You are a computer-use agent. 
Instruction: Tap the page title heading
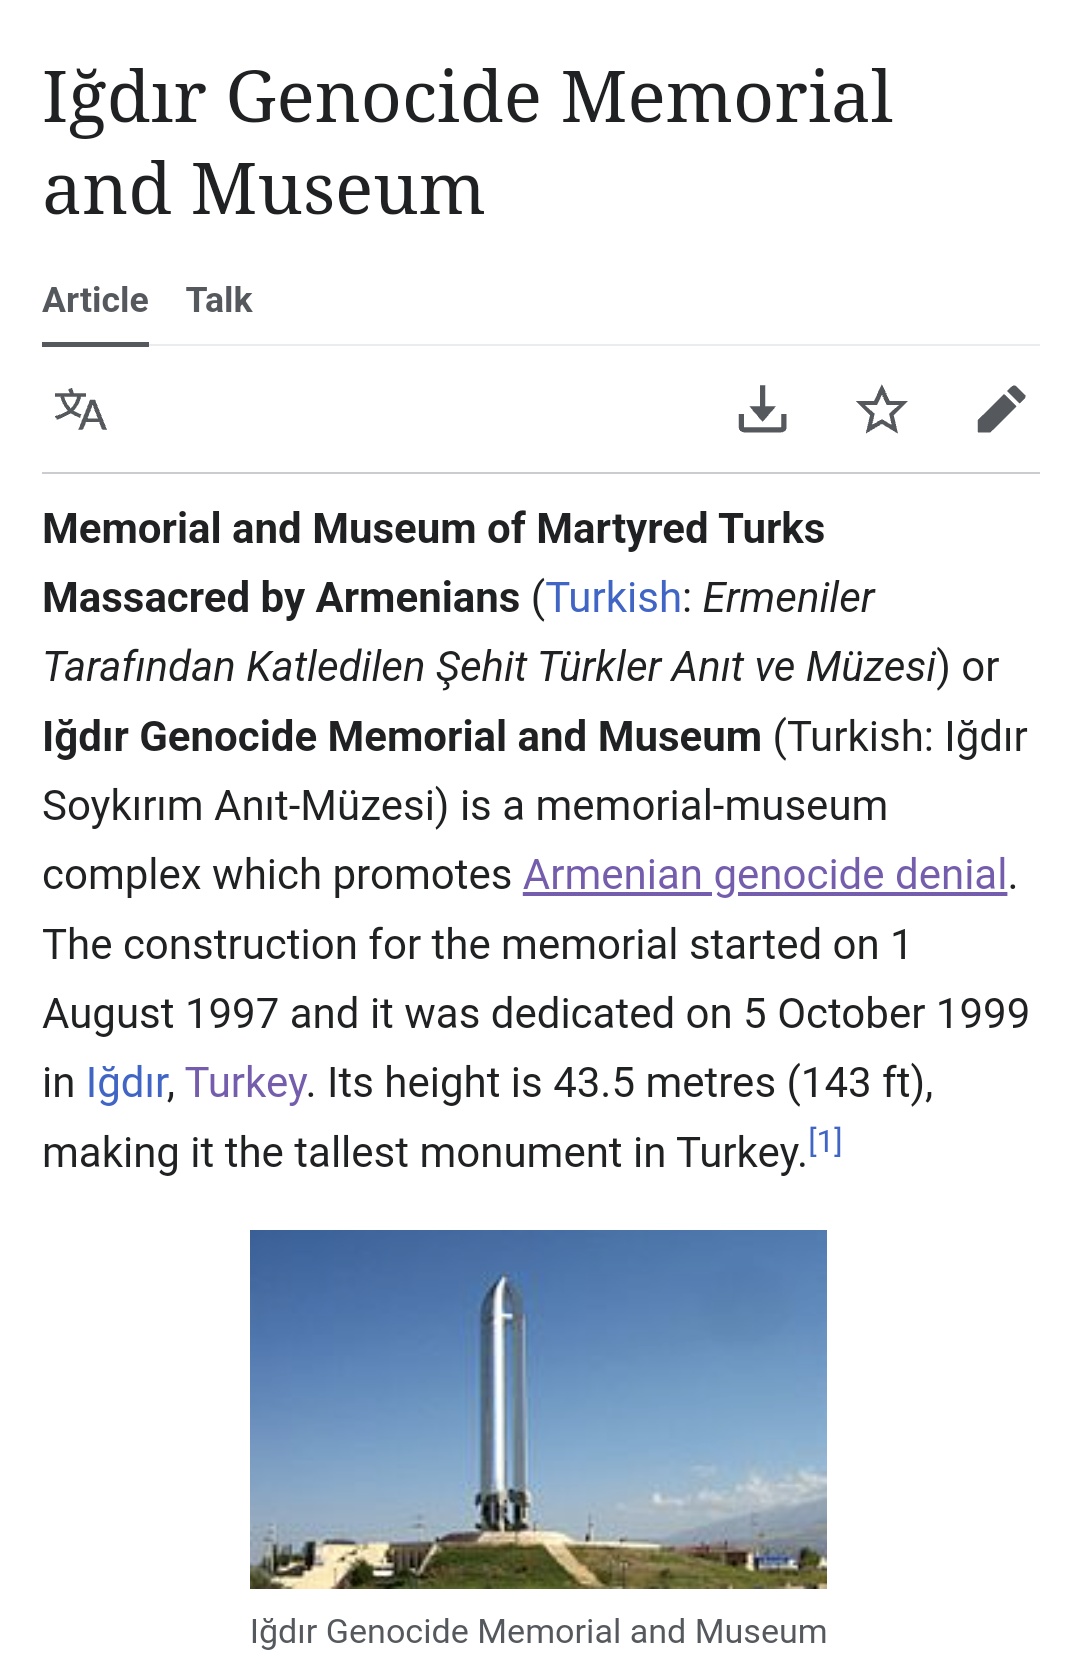pos(467,142)
